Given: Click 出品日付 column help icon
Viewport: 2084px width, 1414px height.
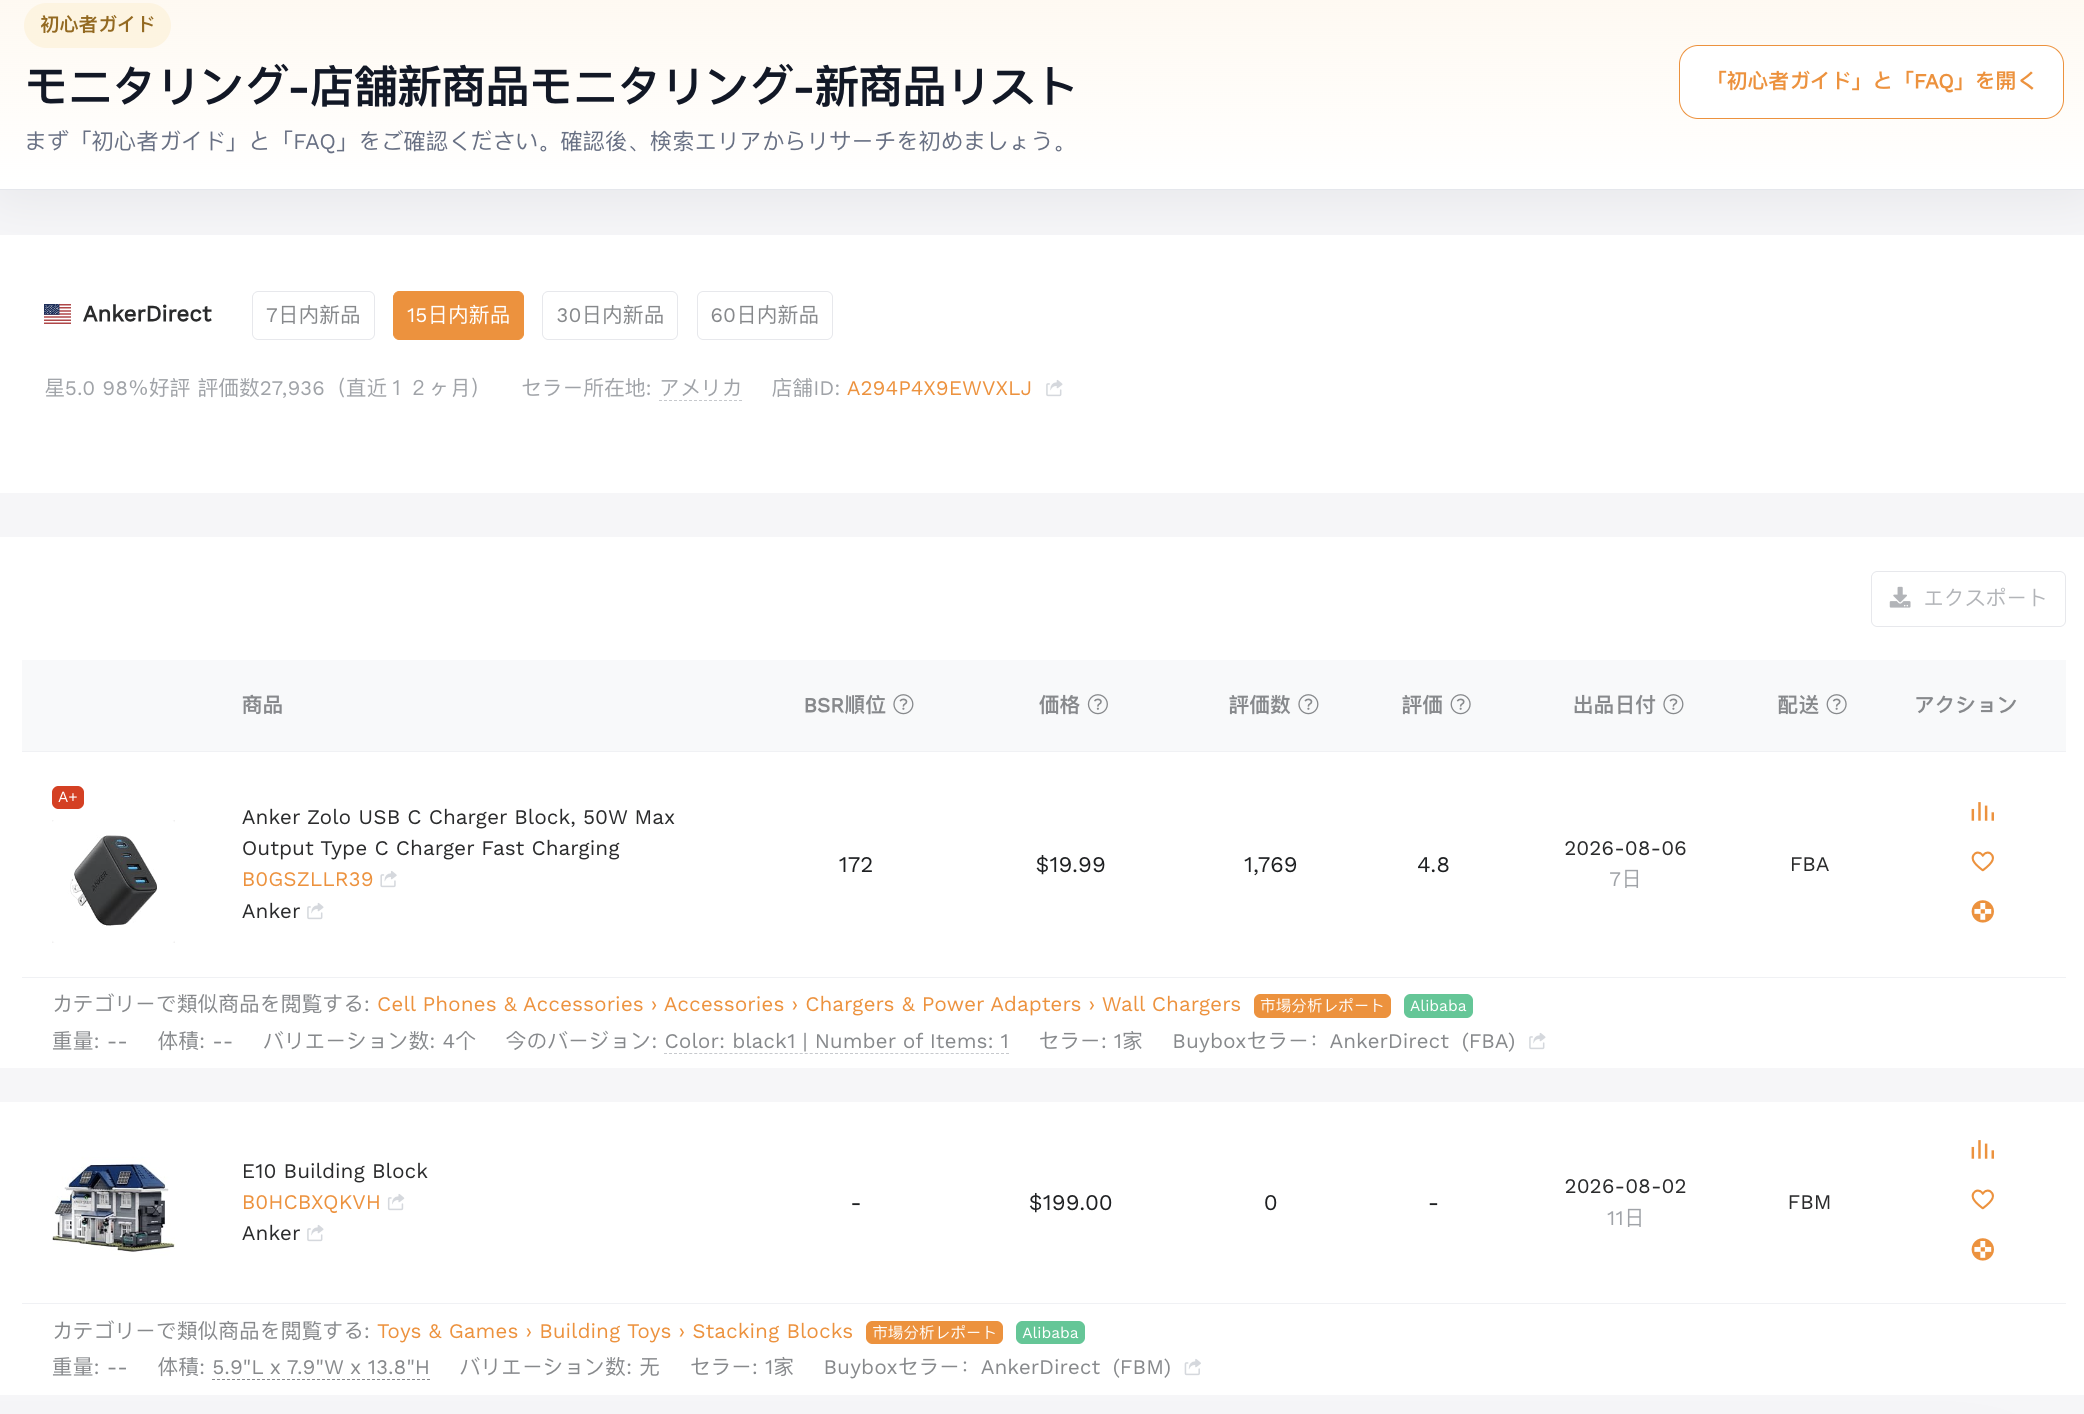Looking at the screenshot, I should click(x=1673, y=705).
